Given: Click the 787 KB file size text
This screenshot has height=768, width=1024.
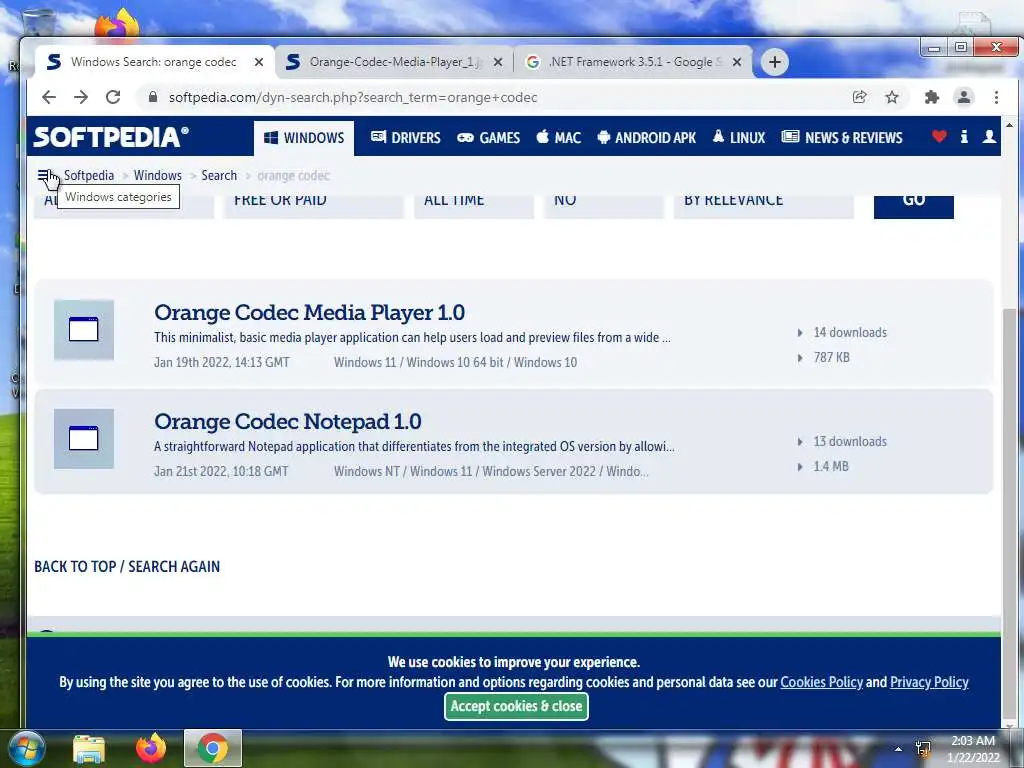Looking at the screenshot, I should pos(831,357).
